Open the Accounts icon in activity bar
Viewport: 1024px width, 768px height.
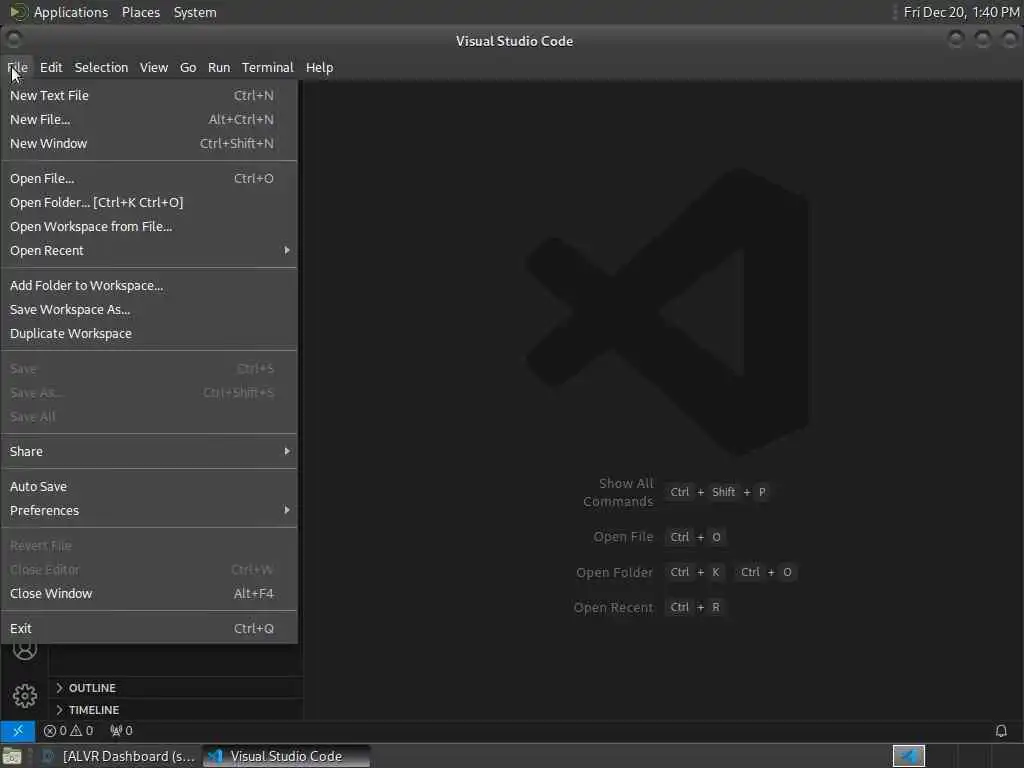(x=25, y=650)
